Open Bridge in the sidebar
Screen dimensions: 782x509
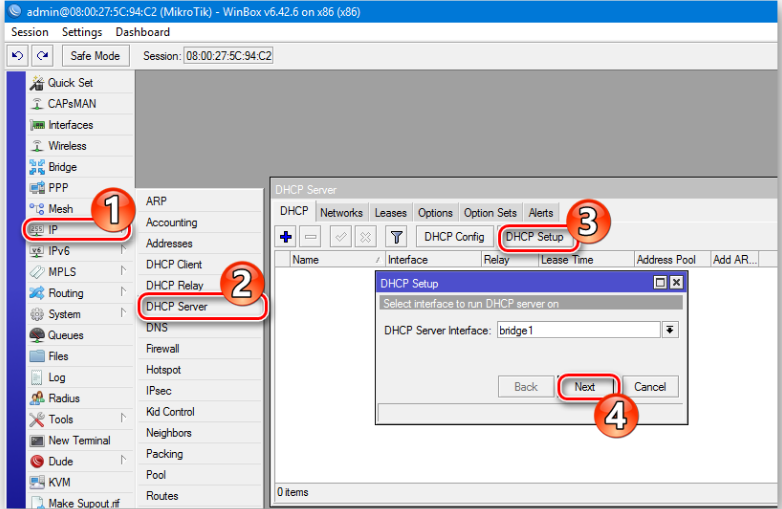(x=80, y=167)
